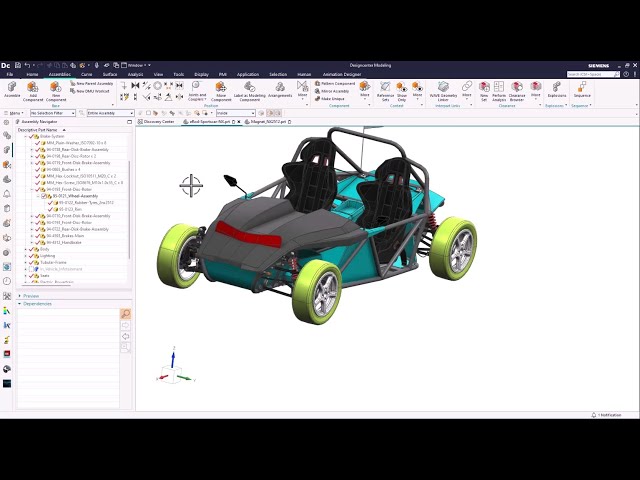Click the notification bell icon in the sidebar
The image size is (640, 480).
7,194
